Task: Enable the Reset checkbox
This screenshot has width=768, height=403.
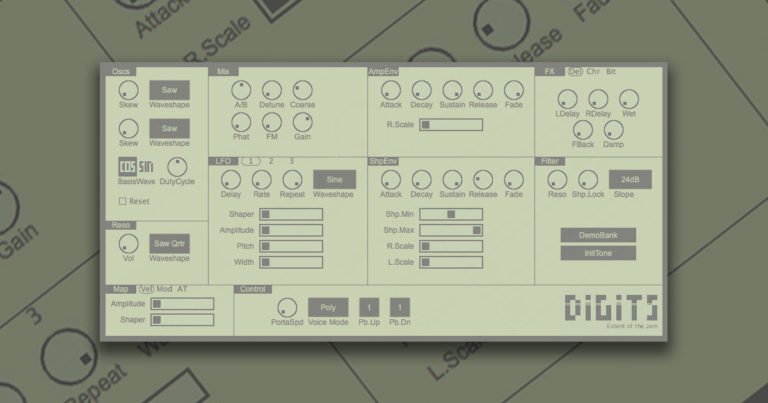Action: tap(122, 201)
